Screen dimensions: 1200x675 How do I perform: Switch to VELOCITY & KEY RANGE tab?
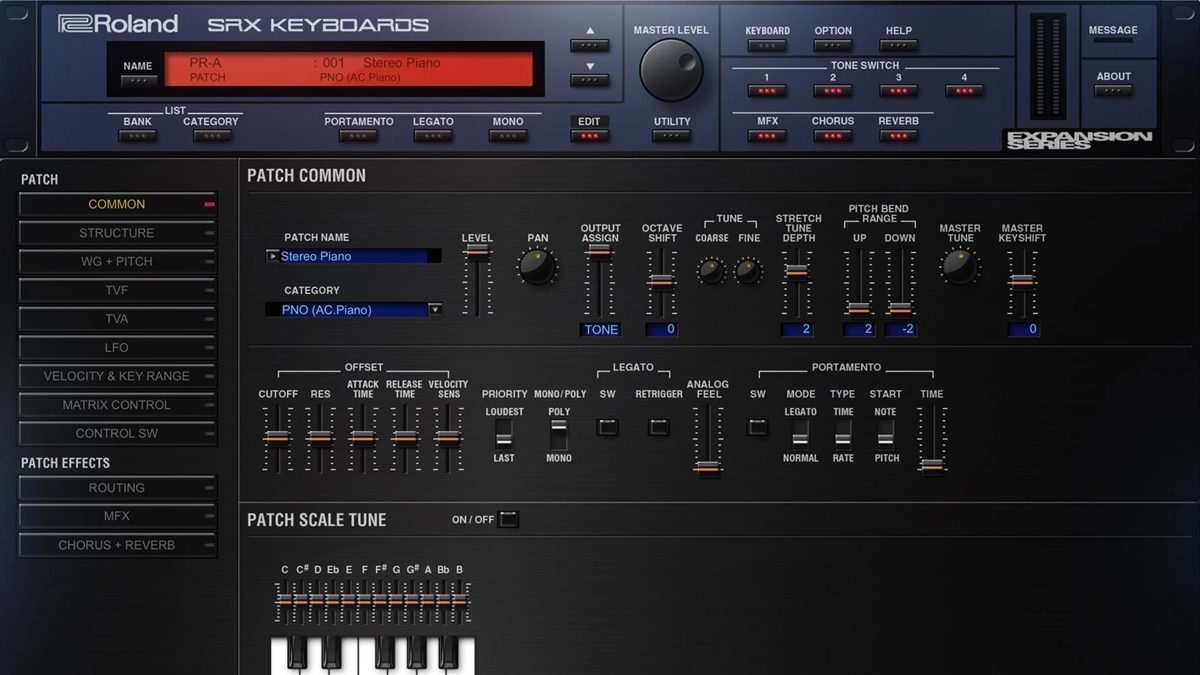(x=117, y=377)
